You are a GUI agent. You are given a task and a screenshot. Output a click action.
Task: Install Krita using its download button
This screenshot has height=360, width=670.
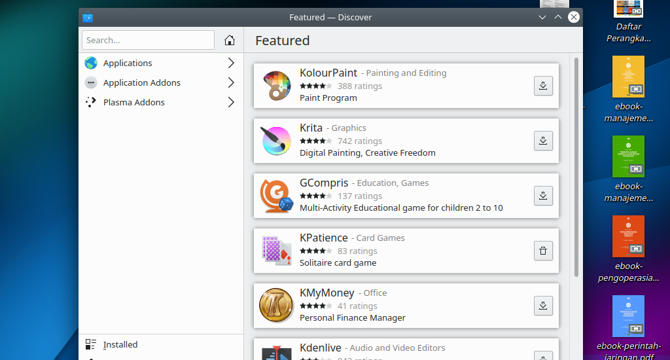(543, 141)
